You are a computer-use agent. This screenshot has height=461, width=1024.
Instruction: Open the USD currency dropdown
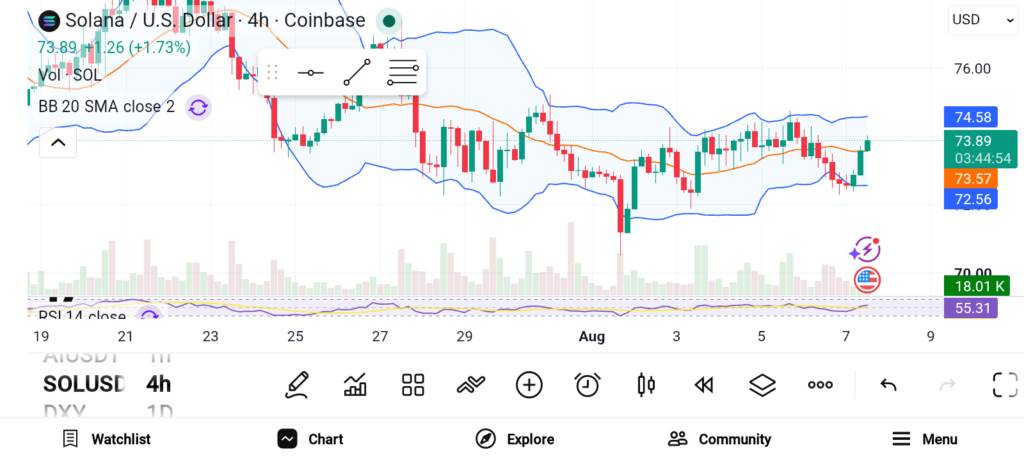(982, 20)
